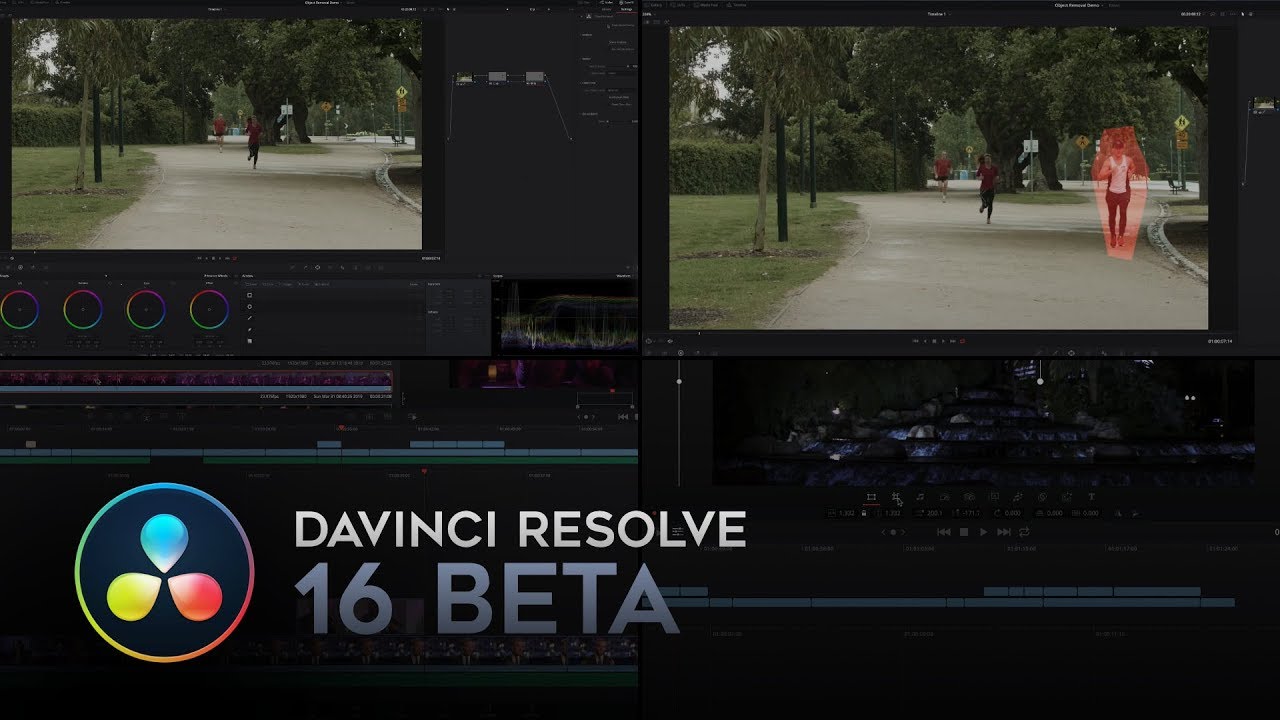Click play under the right park viewer
The height and width of the screenshot is (720, 1280).
[x=943, y=341]
